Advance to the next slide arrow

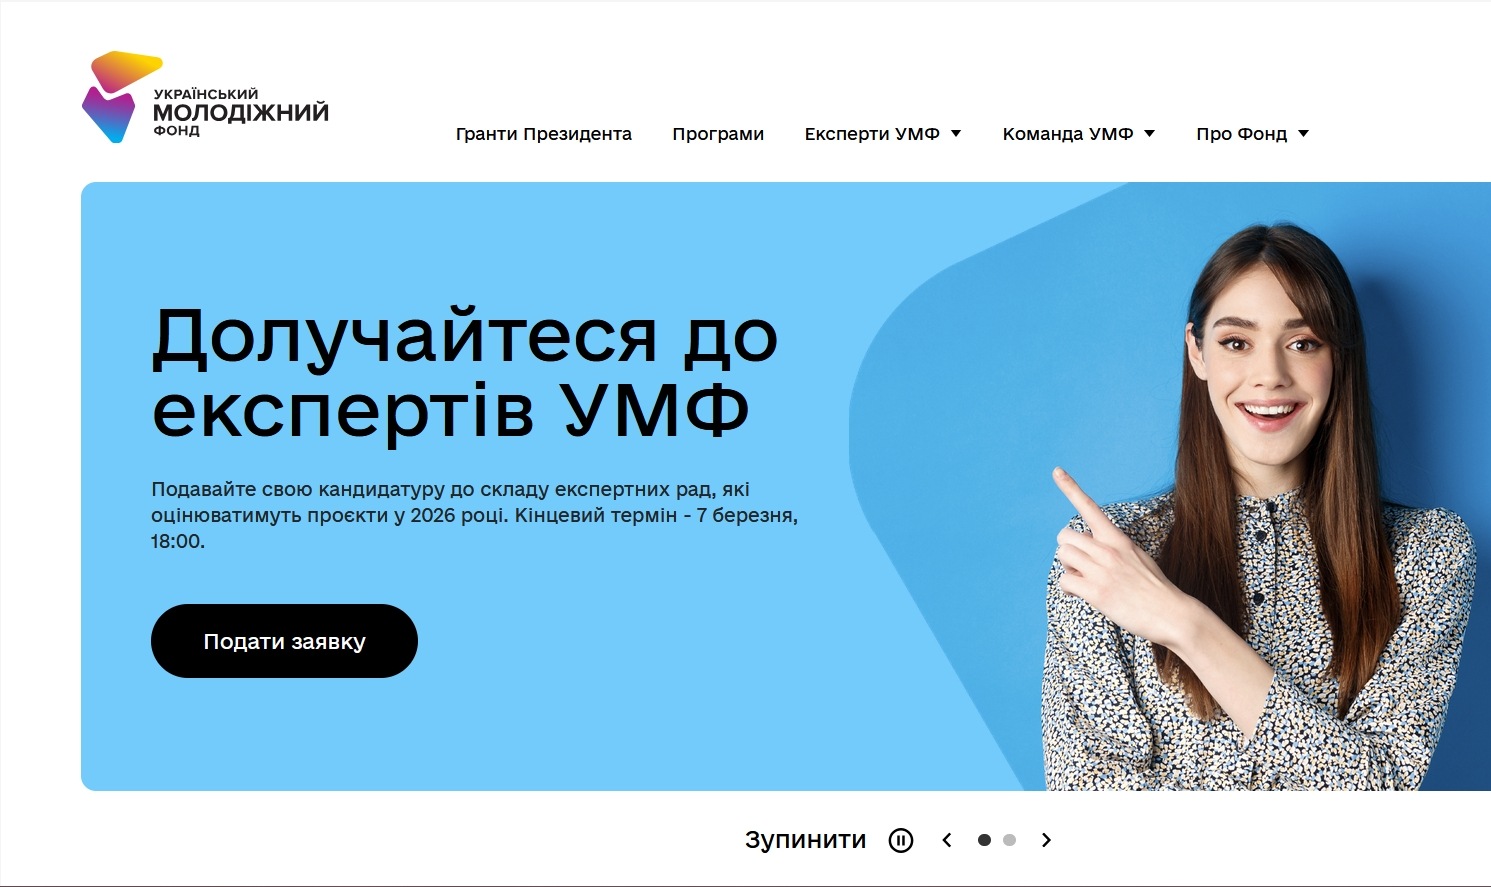pyautogui.click(x=1046, y=840)
